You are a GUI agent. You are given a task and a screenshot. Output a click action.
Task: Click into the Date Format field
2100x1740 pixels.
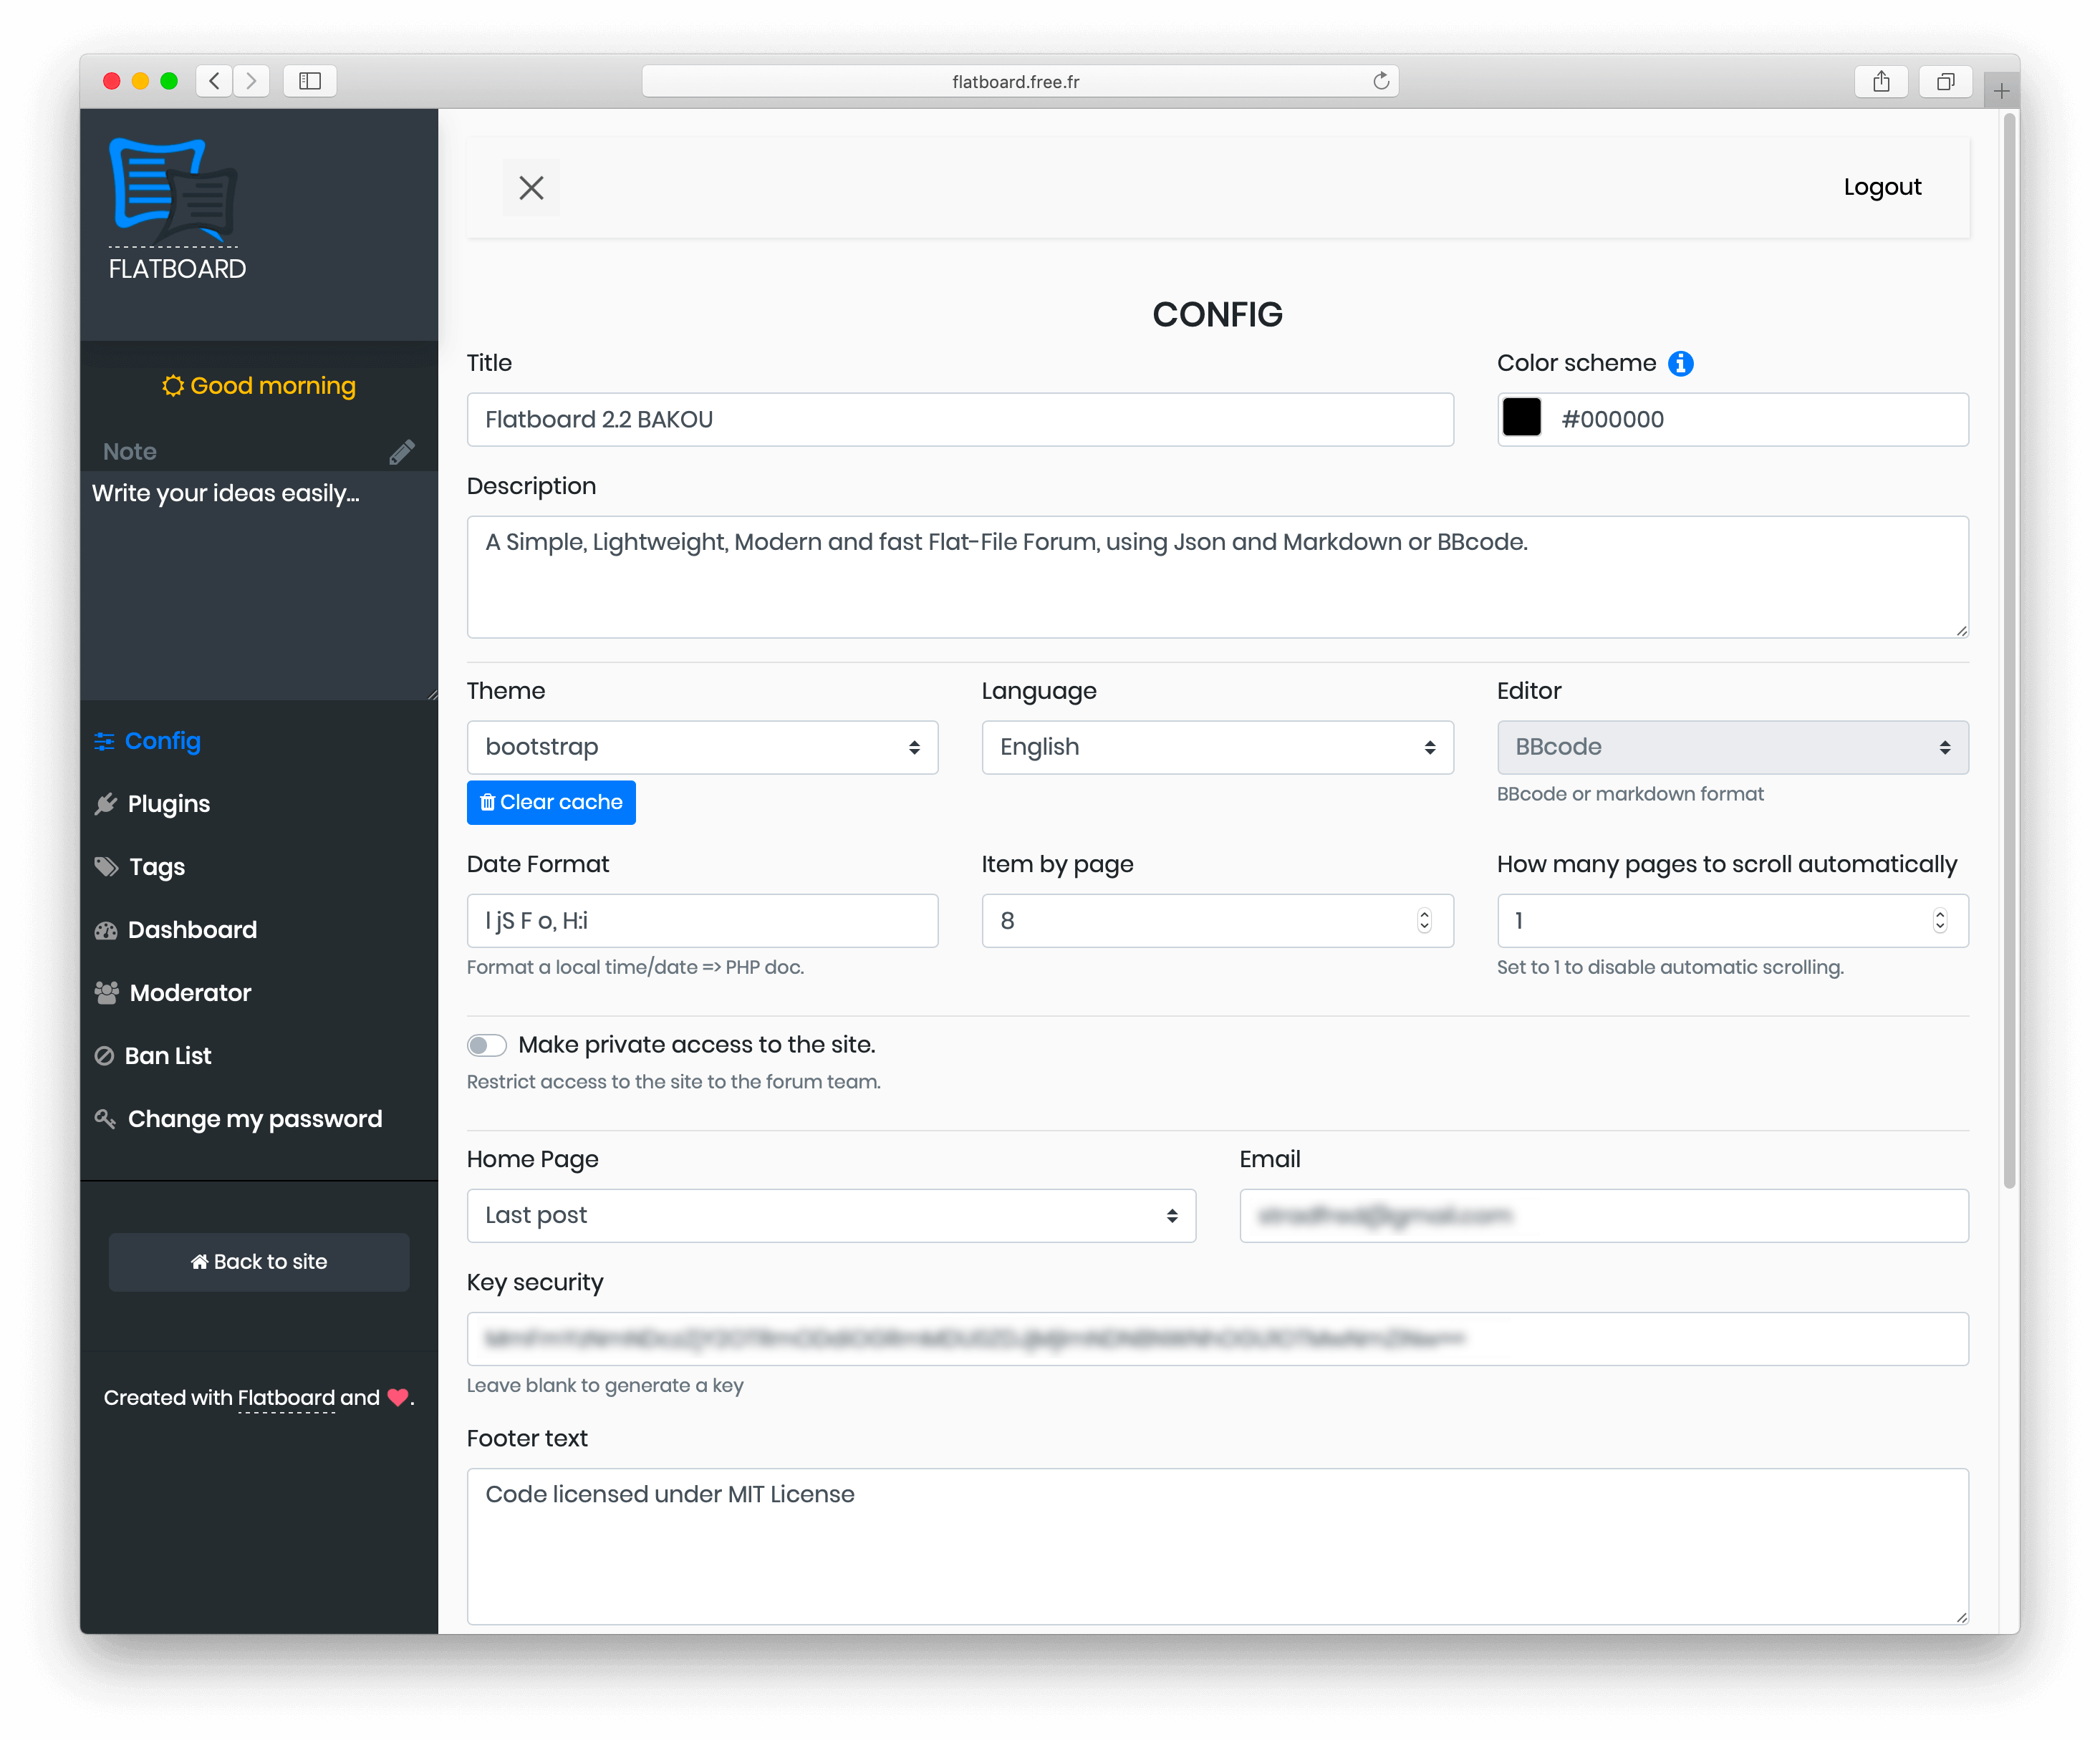tap(702, 921)
